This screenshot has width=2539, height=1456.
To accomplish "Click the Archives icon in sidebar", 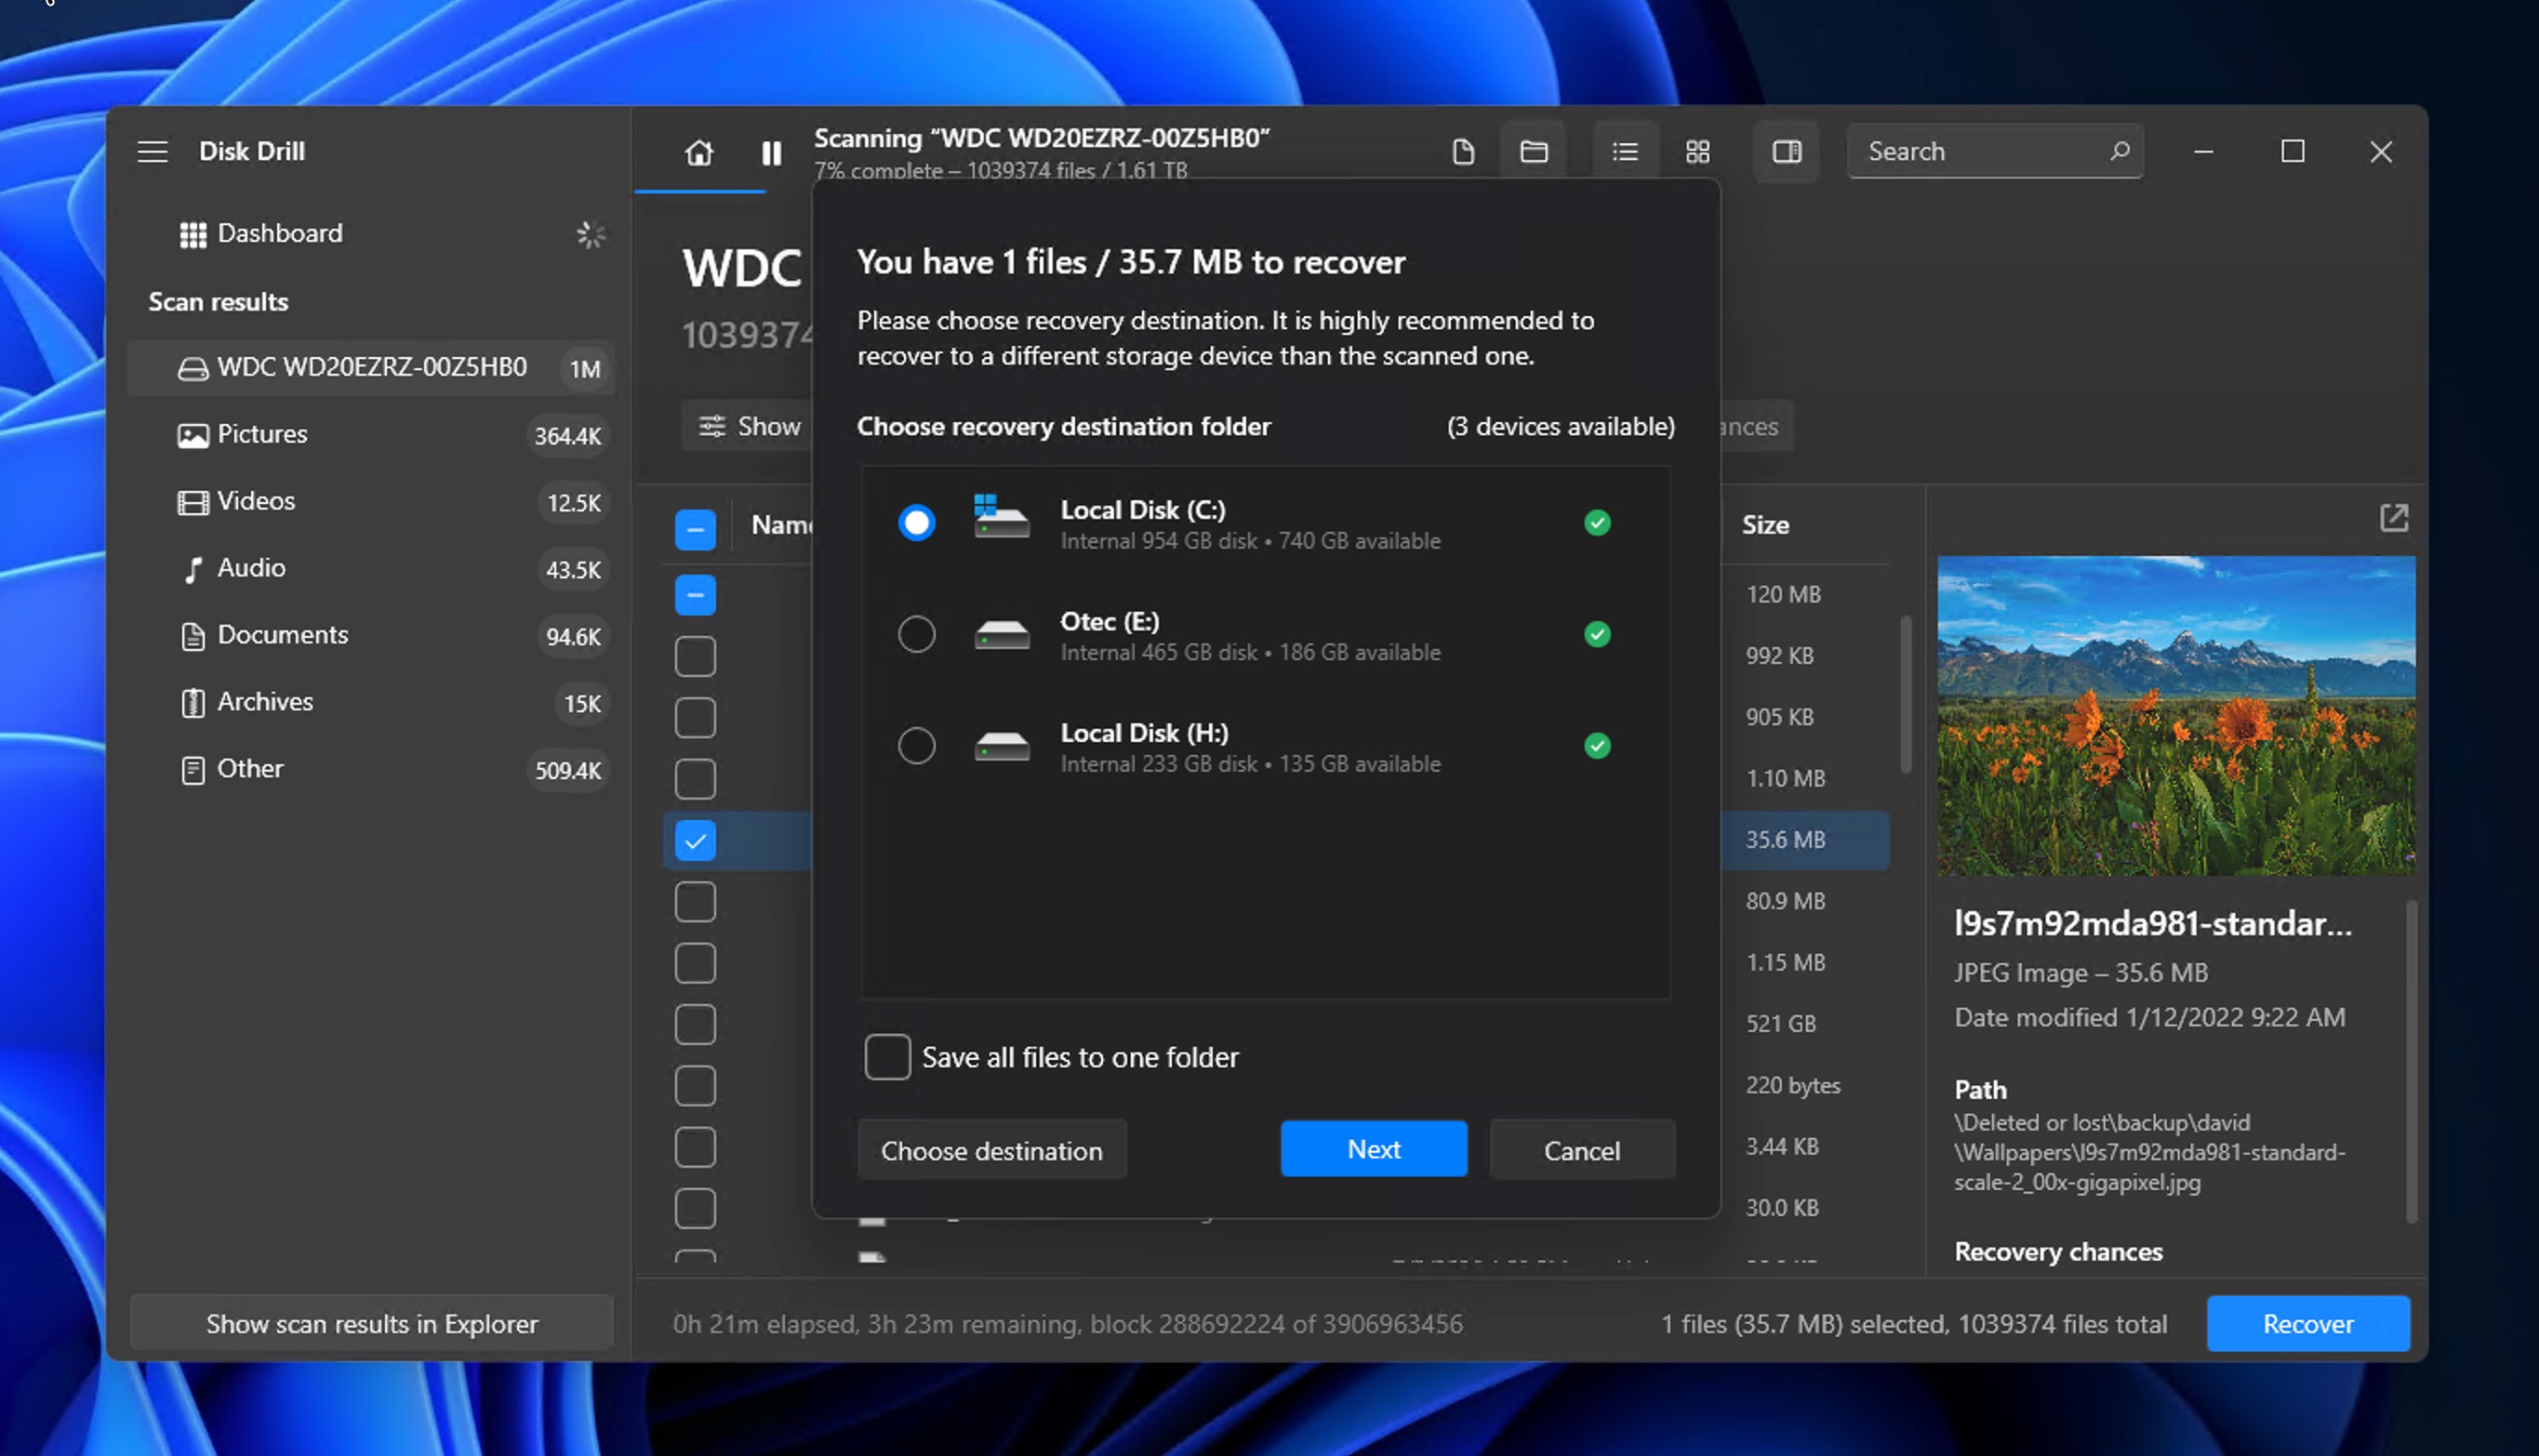I will [193, 703].
